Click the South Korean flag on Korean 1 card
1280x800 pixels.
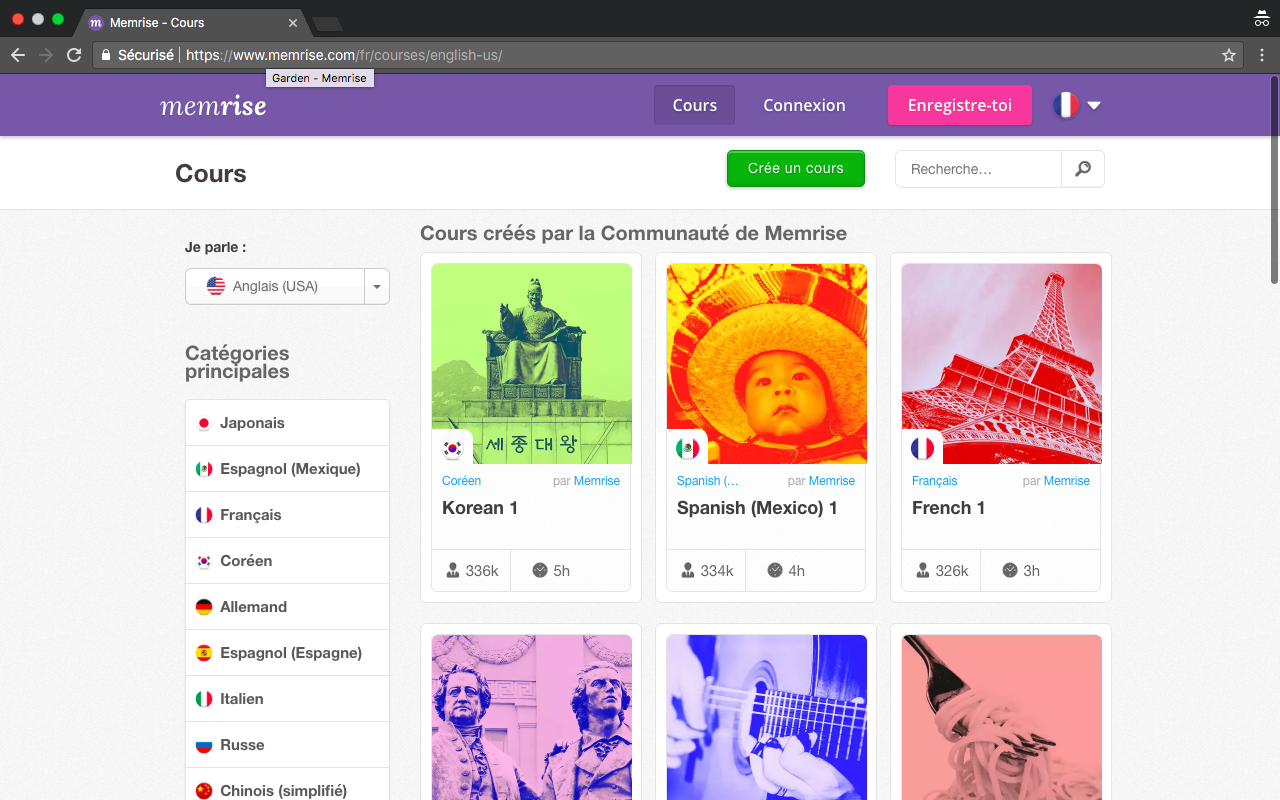click(x=452, y=449)
